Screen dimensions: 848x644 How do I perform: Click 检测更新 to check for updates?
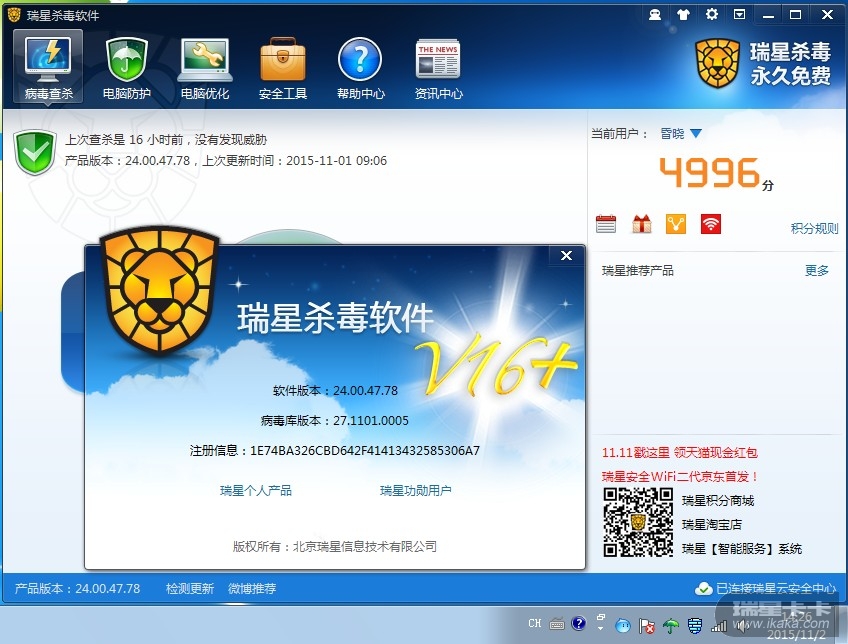pos(190,588)
